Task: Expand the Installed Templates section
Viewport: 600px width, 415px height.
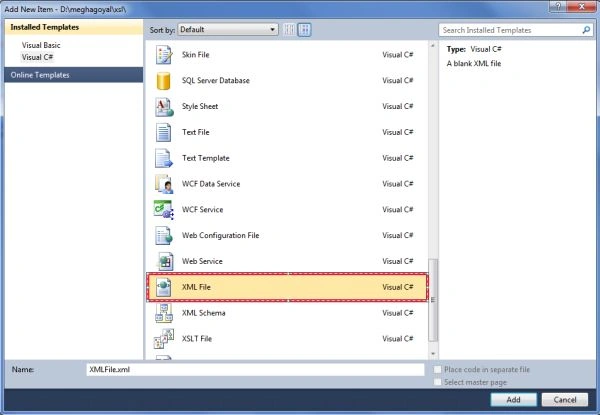Action: click(74, 27)
